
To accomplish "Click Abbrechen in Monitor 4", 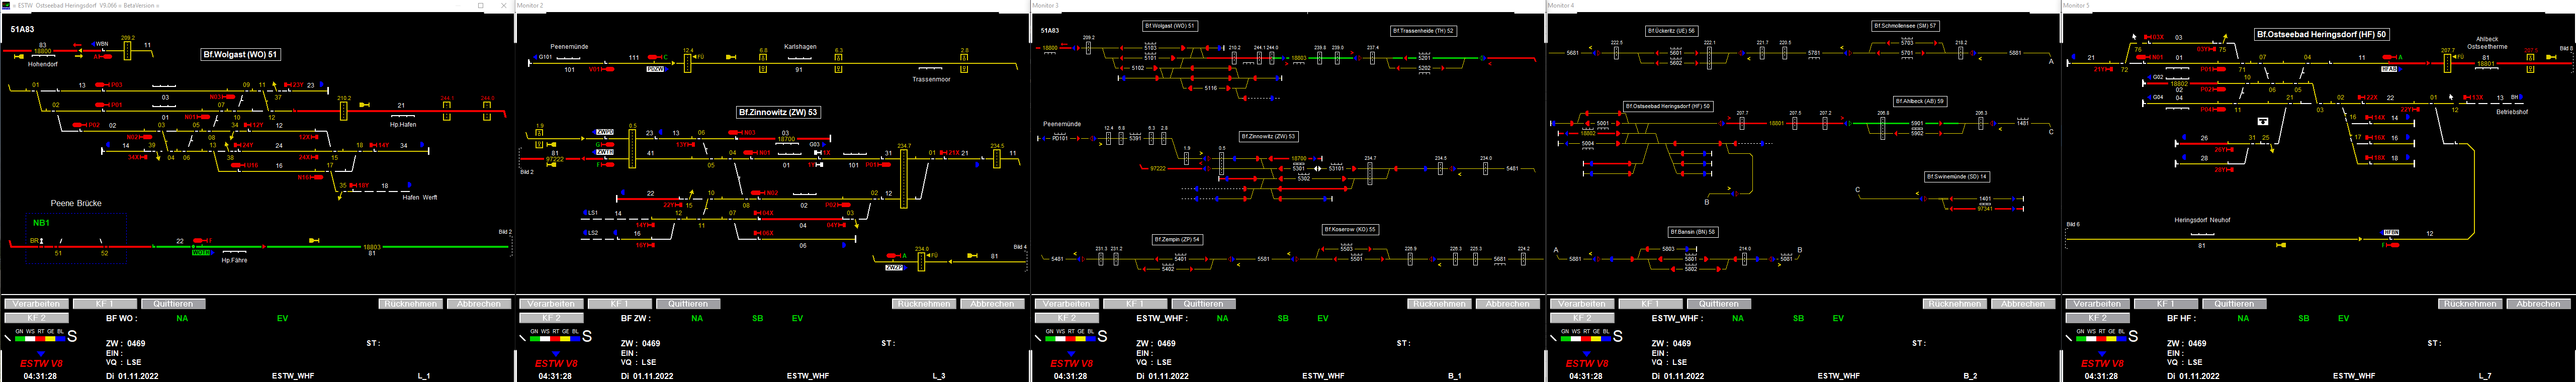I will pos(2023,304).
